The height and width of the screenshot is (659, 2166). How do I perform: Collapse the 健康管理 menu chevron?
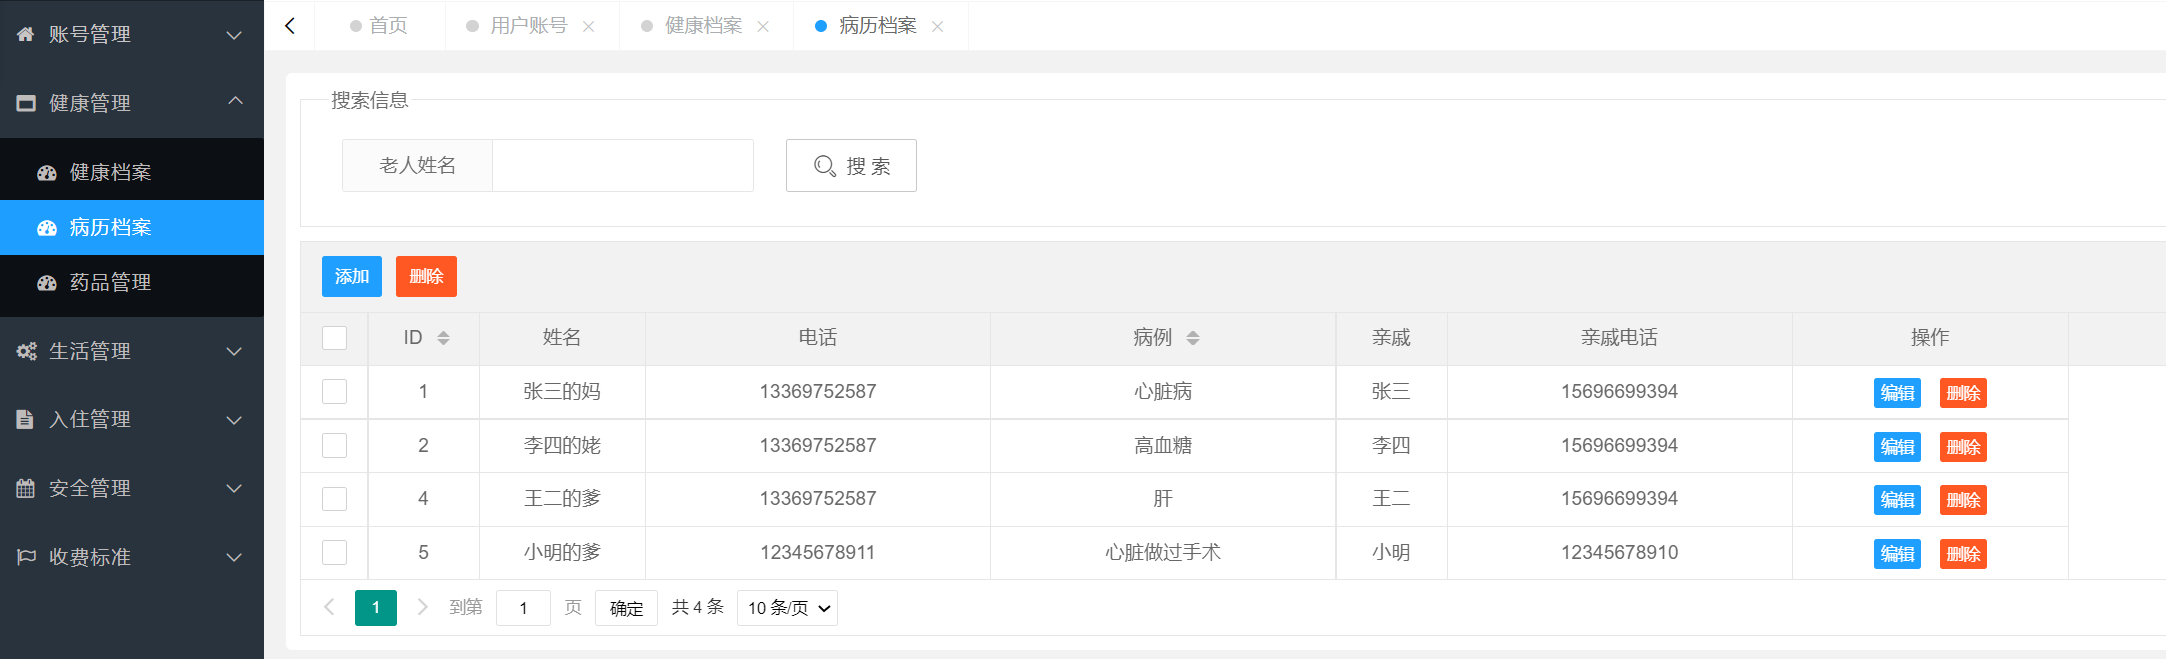point(235,101)
